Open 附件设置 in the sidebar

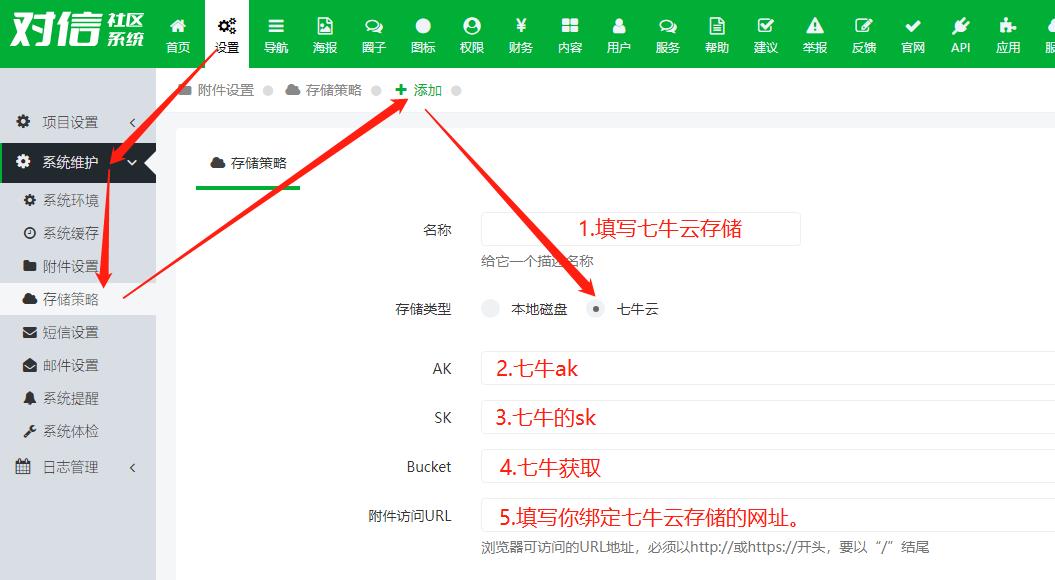(x=71, y=266)
